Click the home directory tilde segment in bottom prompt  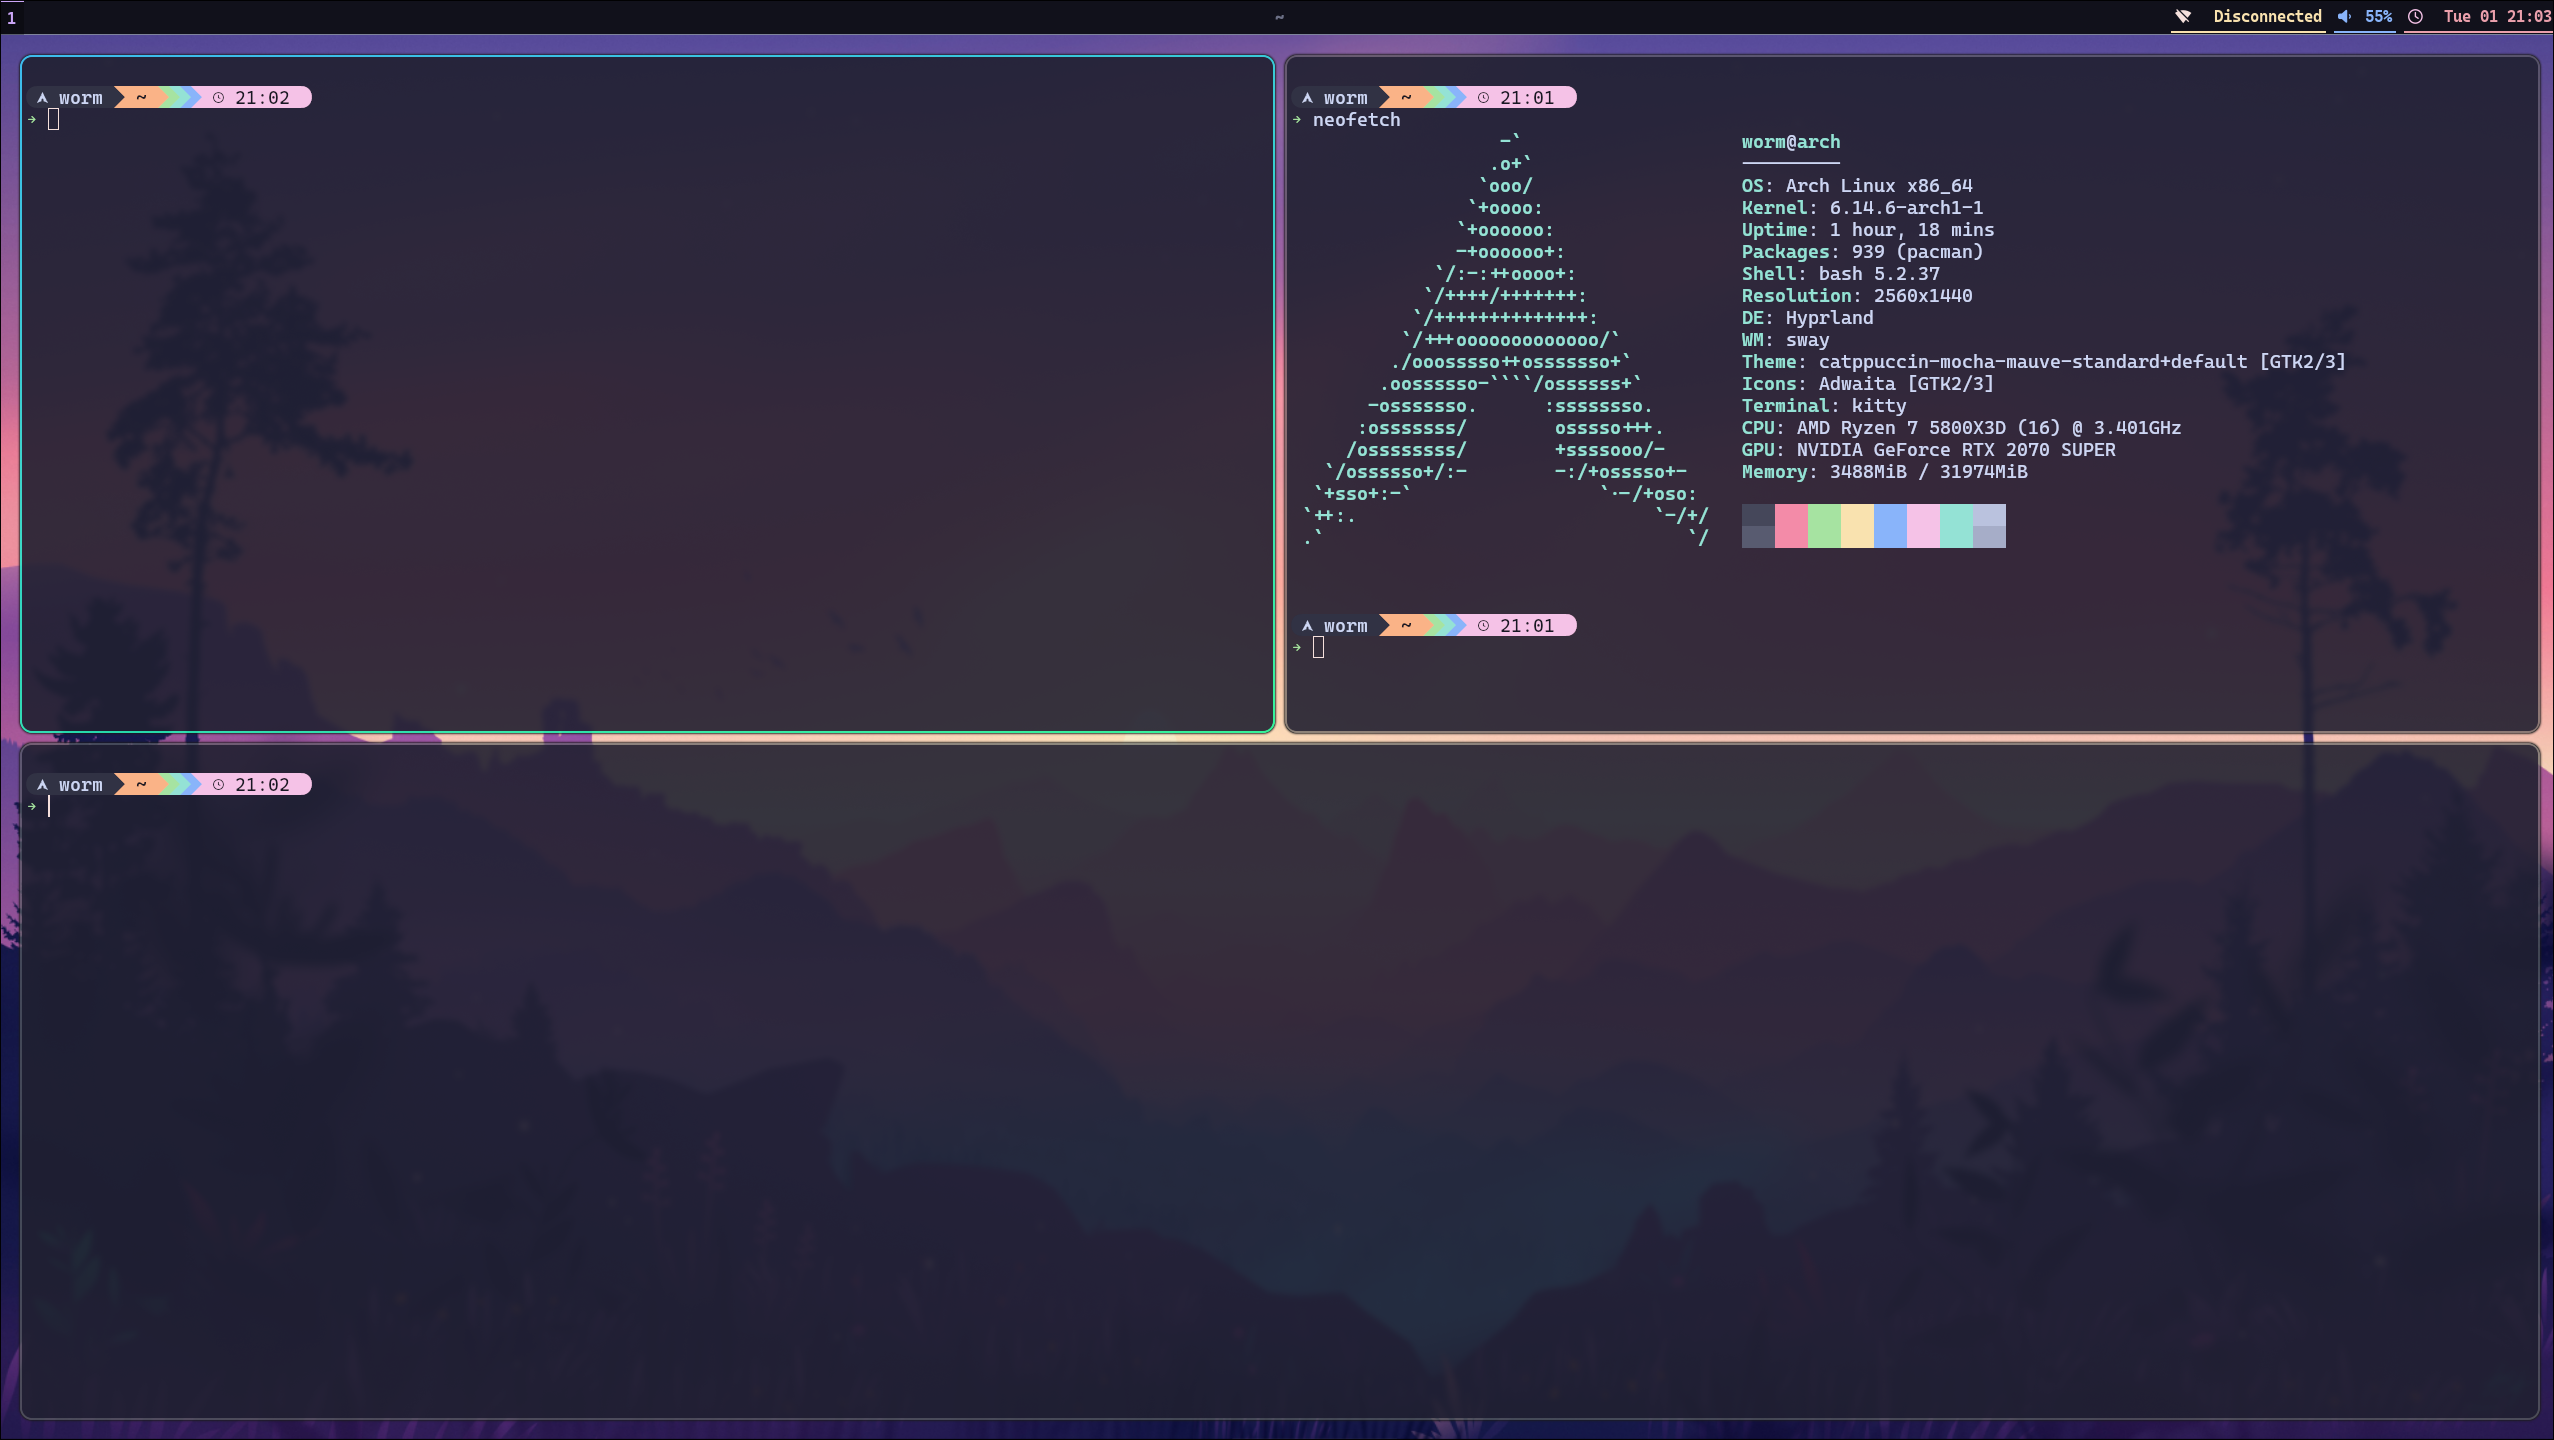pyautogui.click(x=141, y=785)
